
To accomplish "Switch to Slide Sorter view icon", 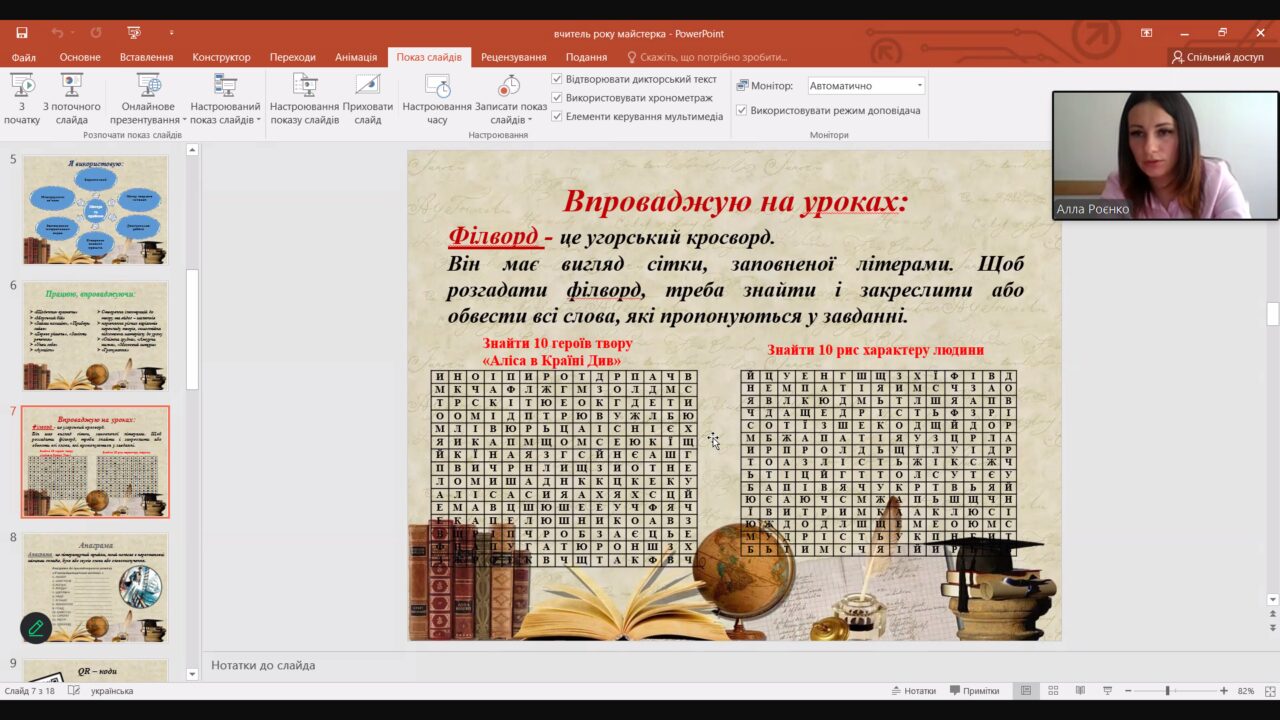I will click(x=1053, y=691).
